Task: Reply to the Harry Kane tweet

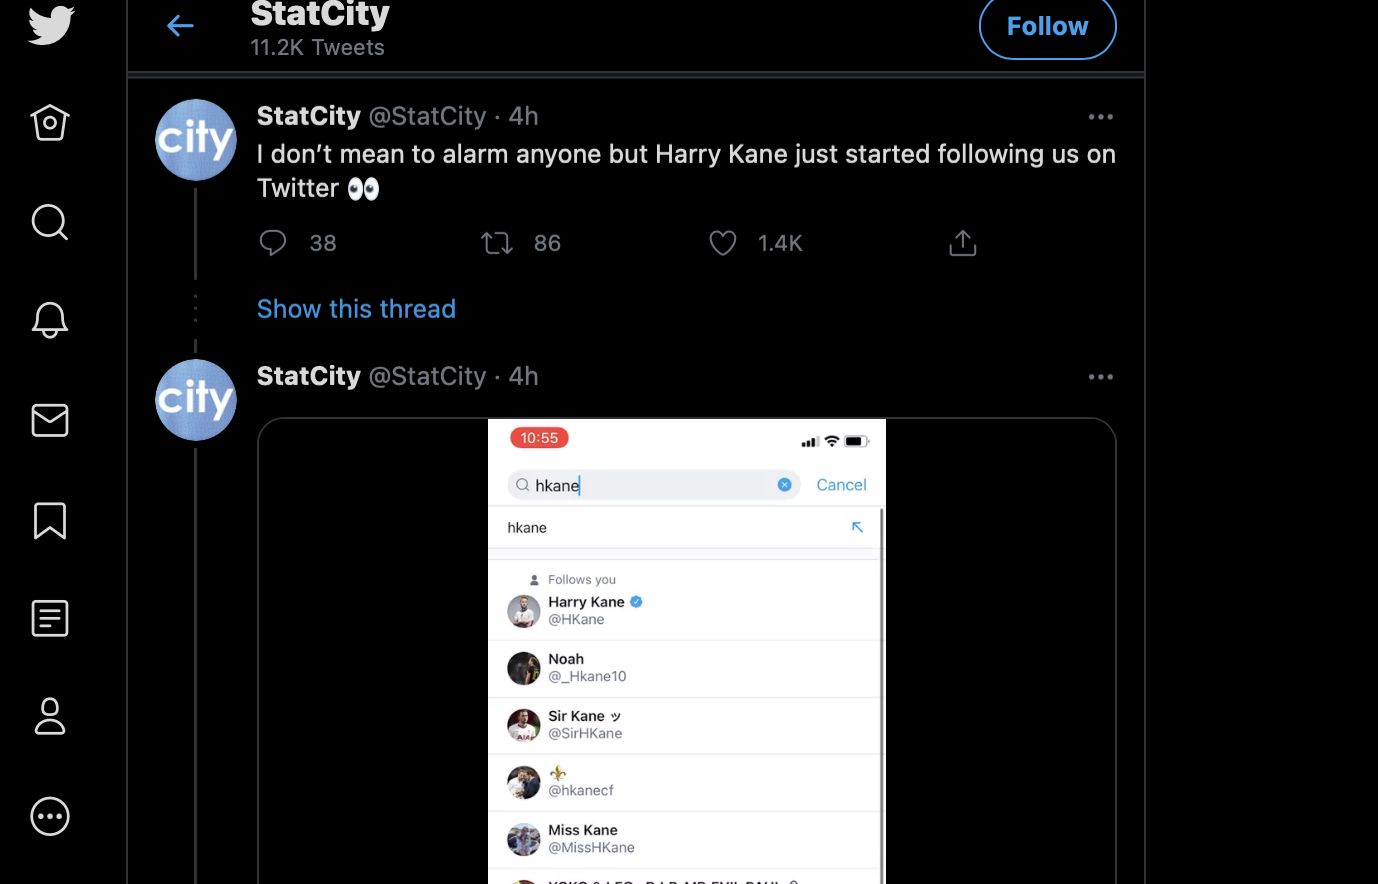Action: click(273, 243)
